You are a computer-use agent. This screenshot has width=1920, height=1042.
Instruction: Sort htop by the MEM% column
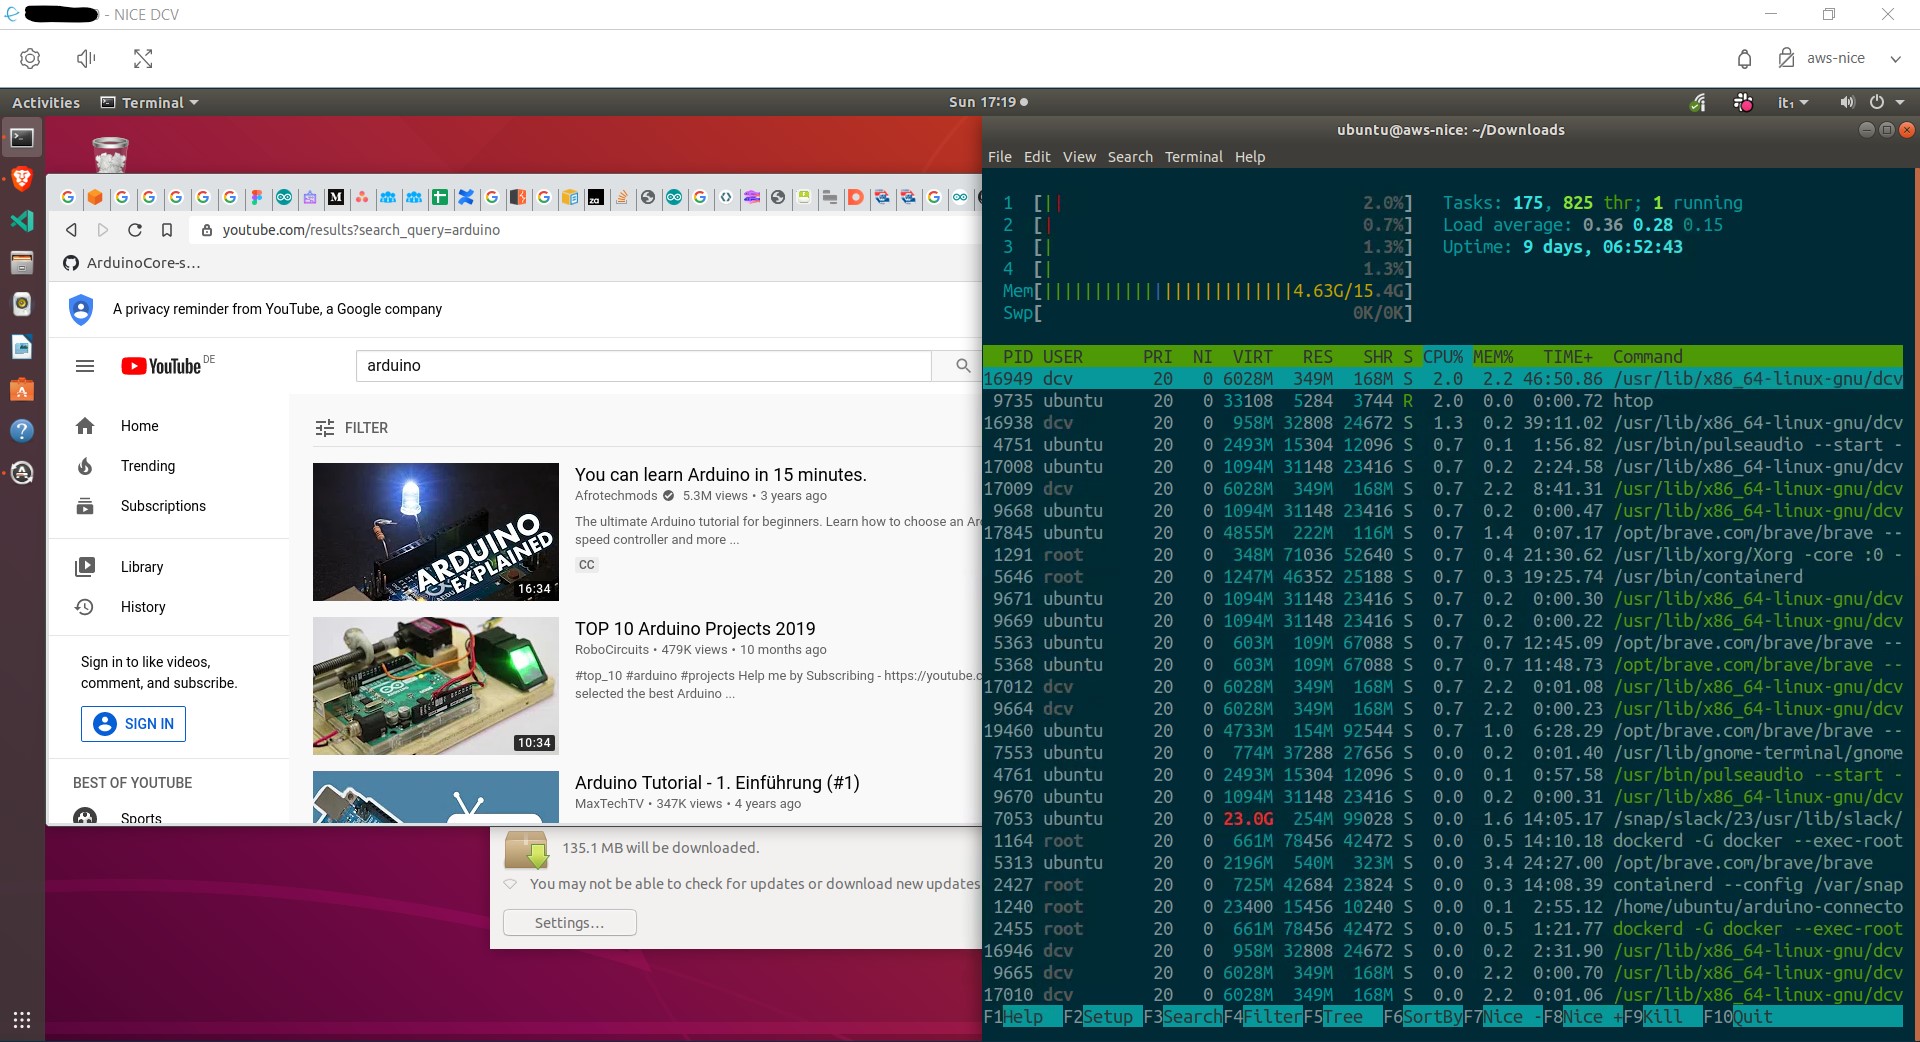pos(1493,357)
